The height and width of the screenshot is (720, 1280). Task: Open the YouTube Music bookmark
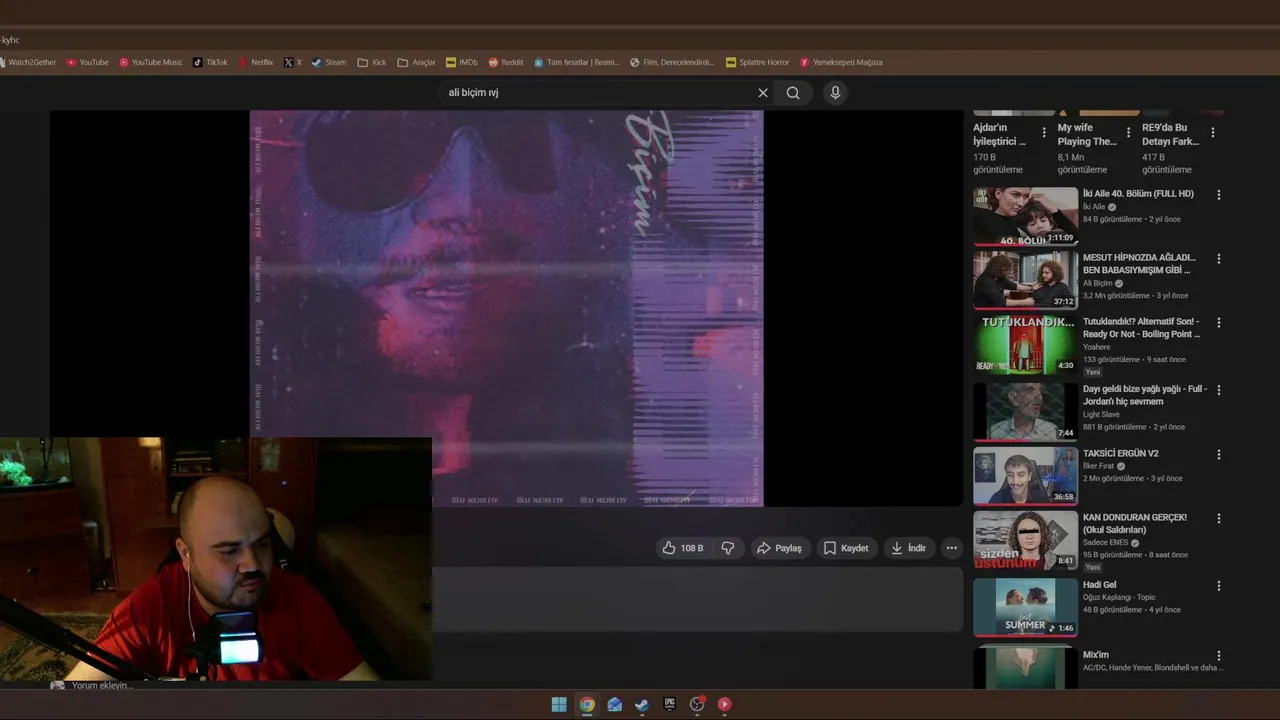(x=151, y=62)
